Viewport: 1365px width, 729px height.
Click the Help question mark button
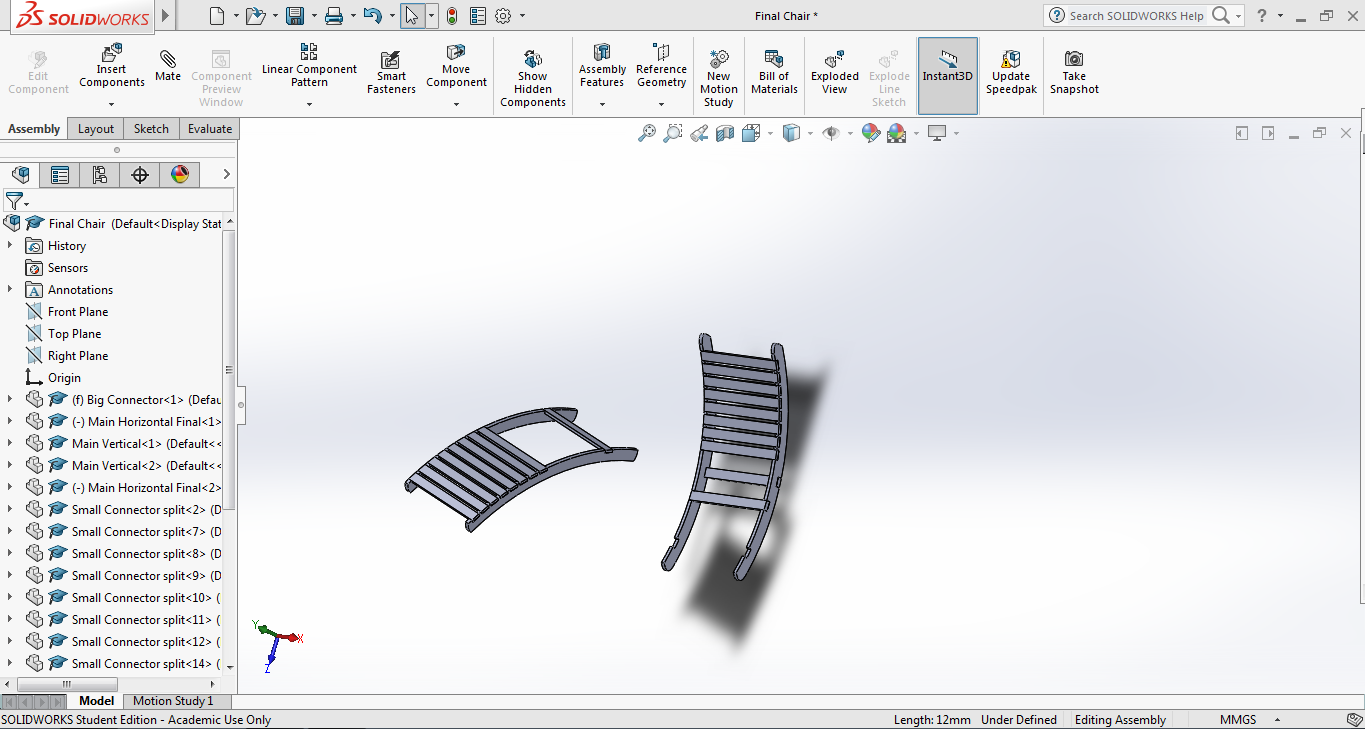tap(1262, 16)
